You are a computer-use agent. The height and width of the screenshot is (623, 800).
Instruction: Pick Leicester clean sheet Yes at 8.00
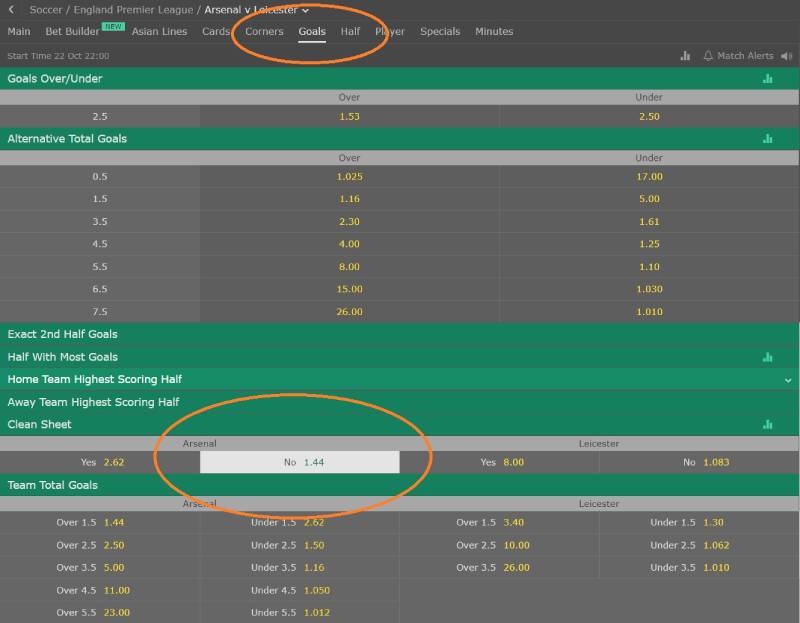[500, 463]
